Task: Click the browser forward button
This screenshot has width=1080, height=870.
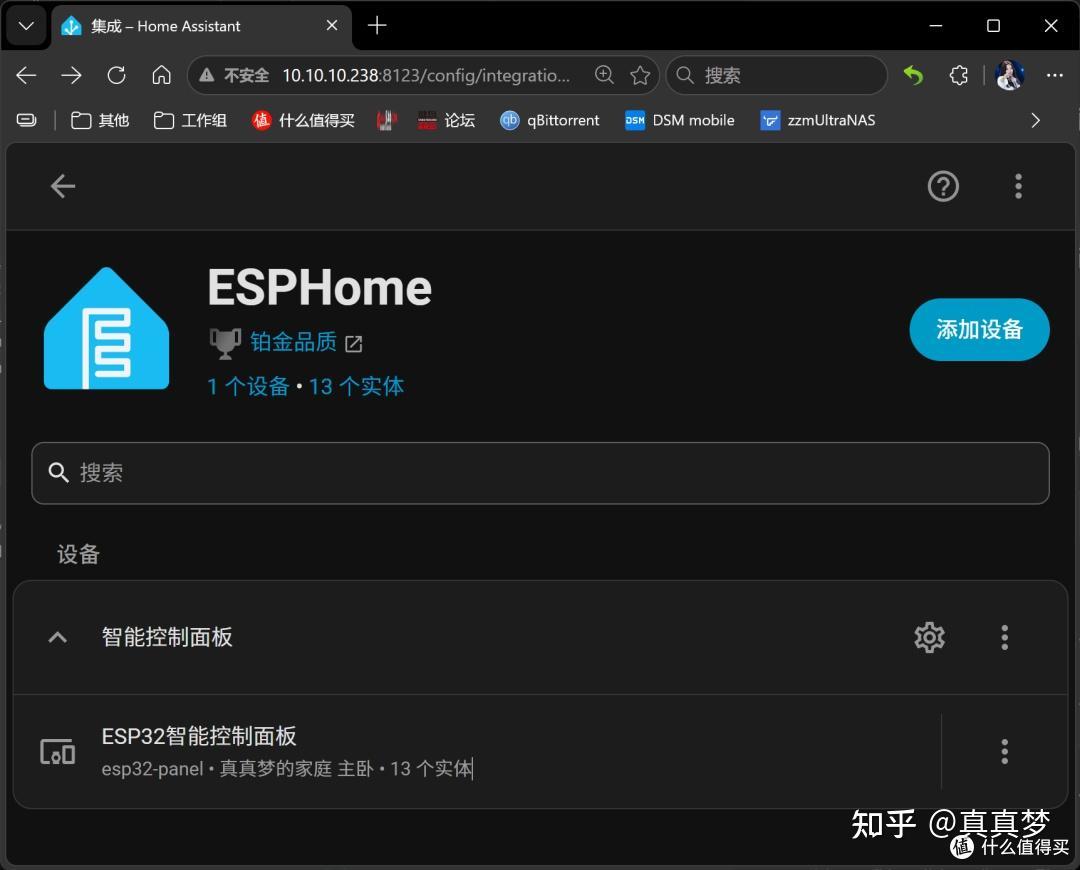Action: tap(72, 75)
